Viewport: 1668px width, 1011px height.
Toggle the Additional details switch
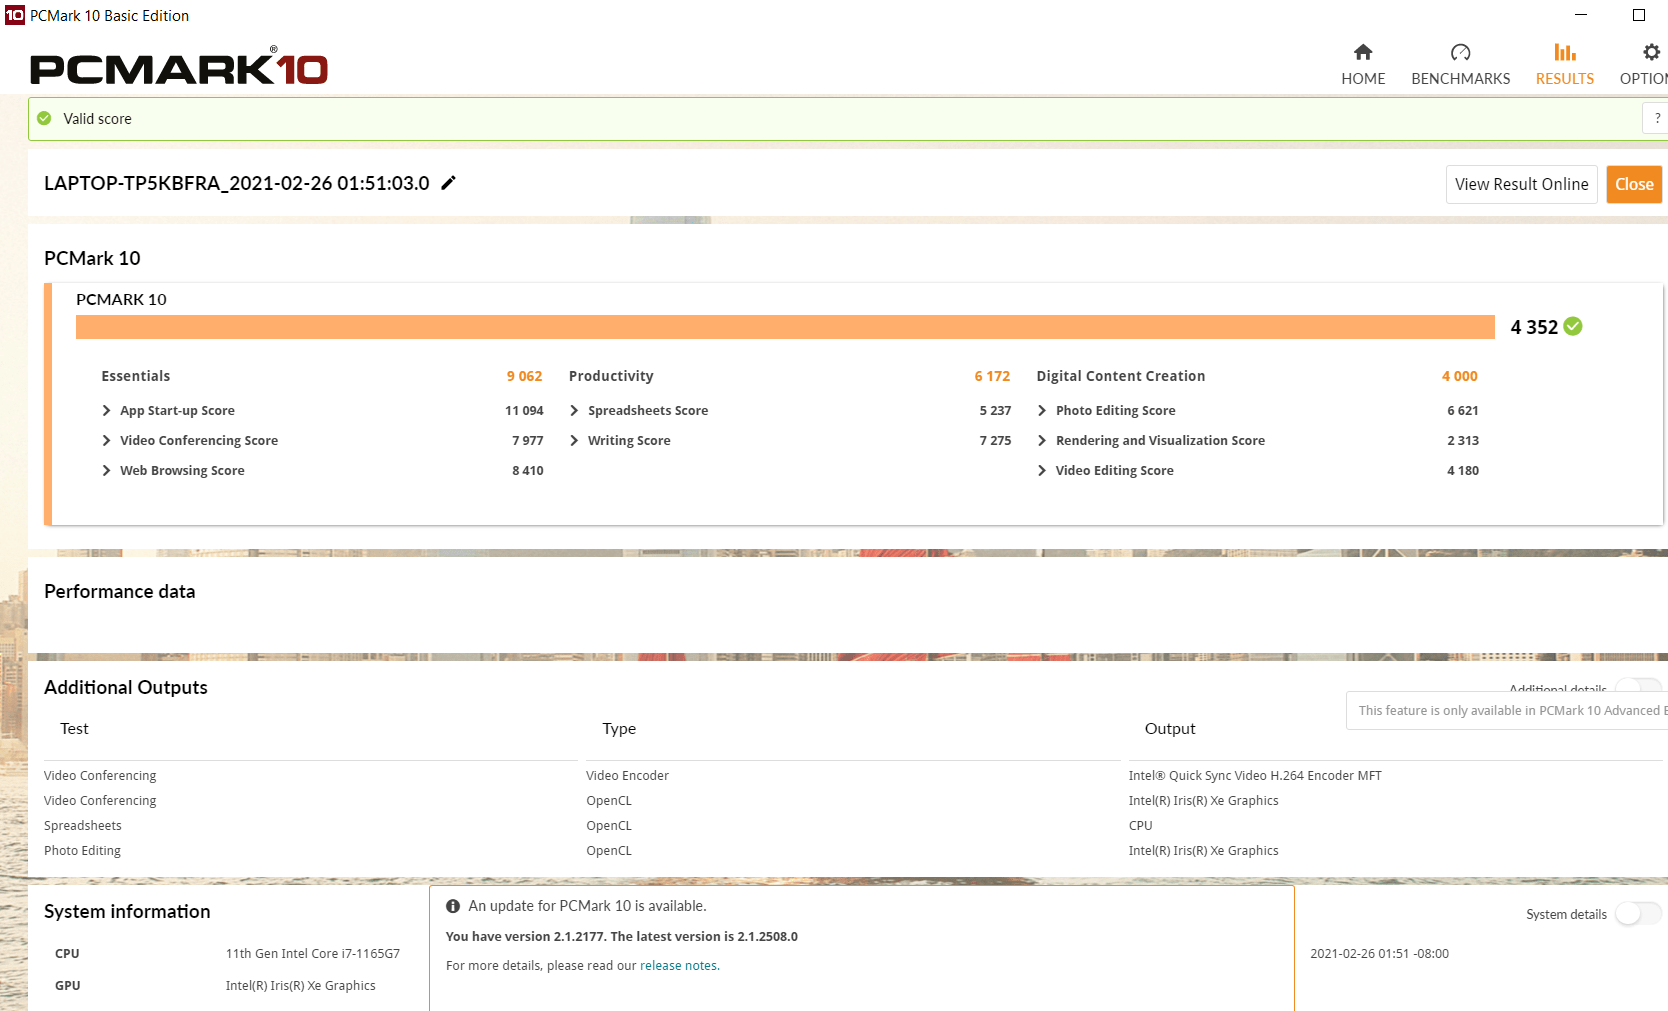1638,685
